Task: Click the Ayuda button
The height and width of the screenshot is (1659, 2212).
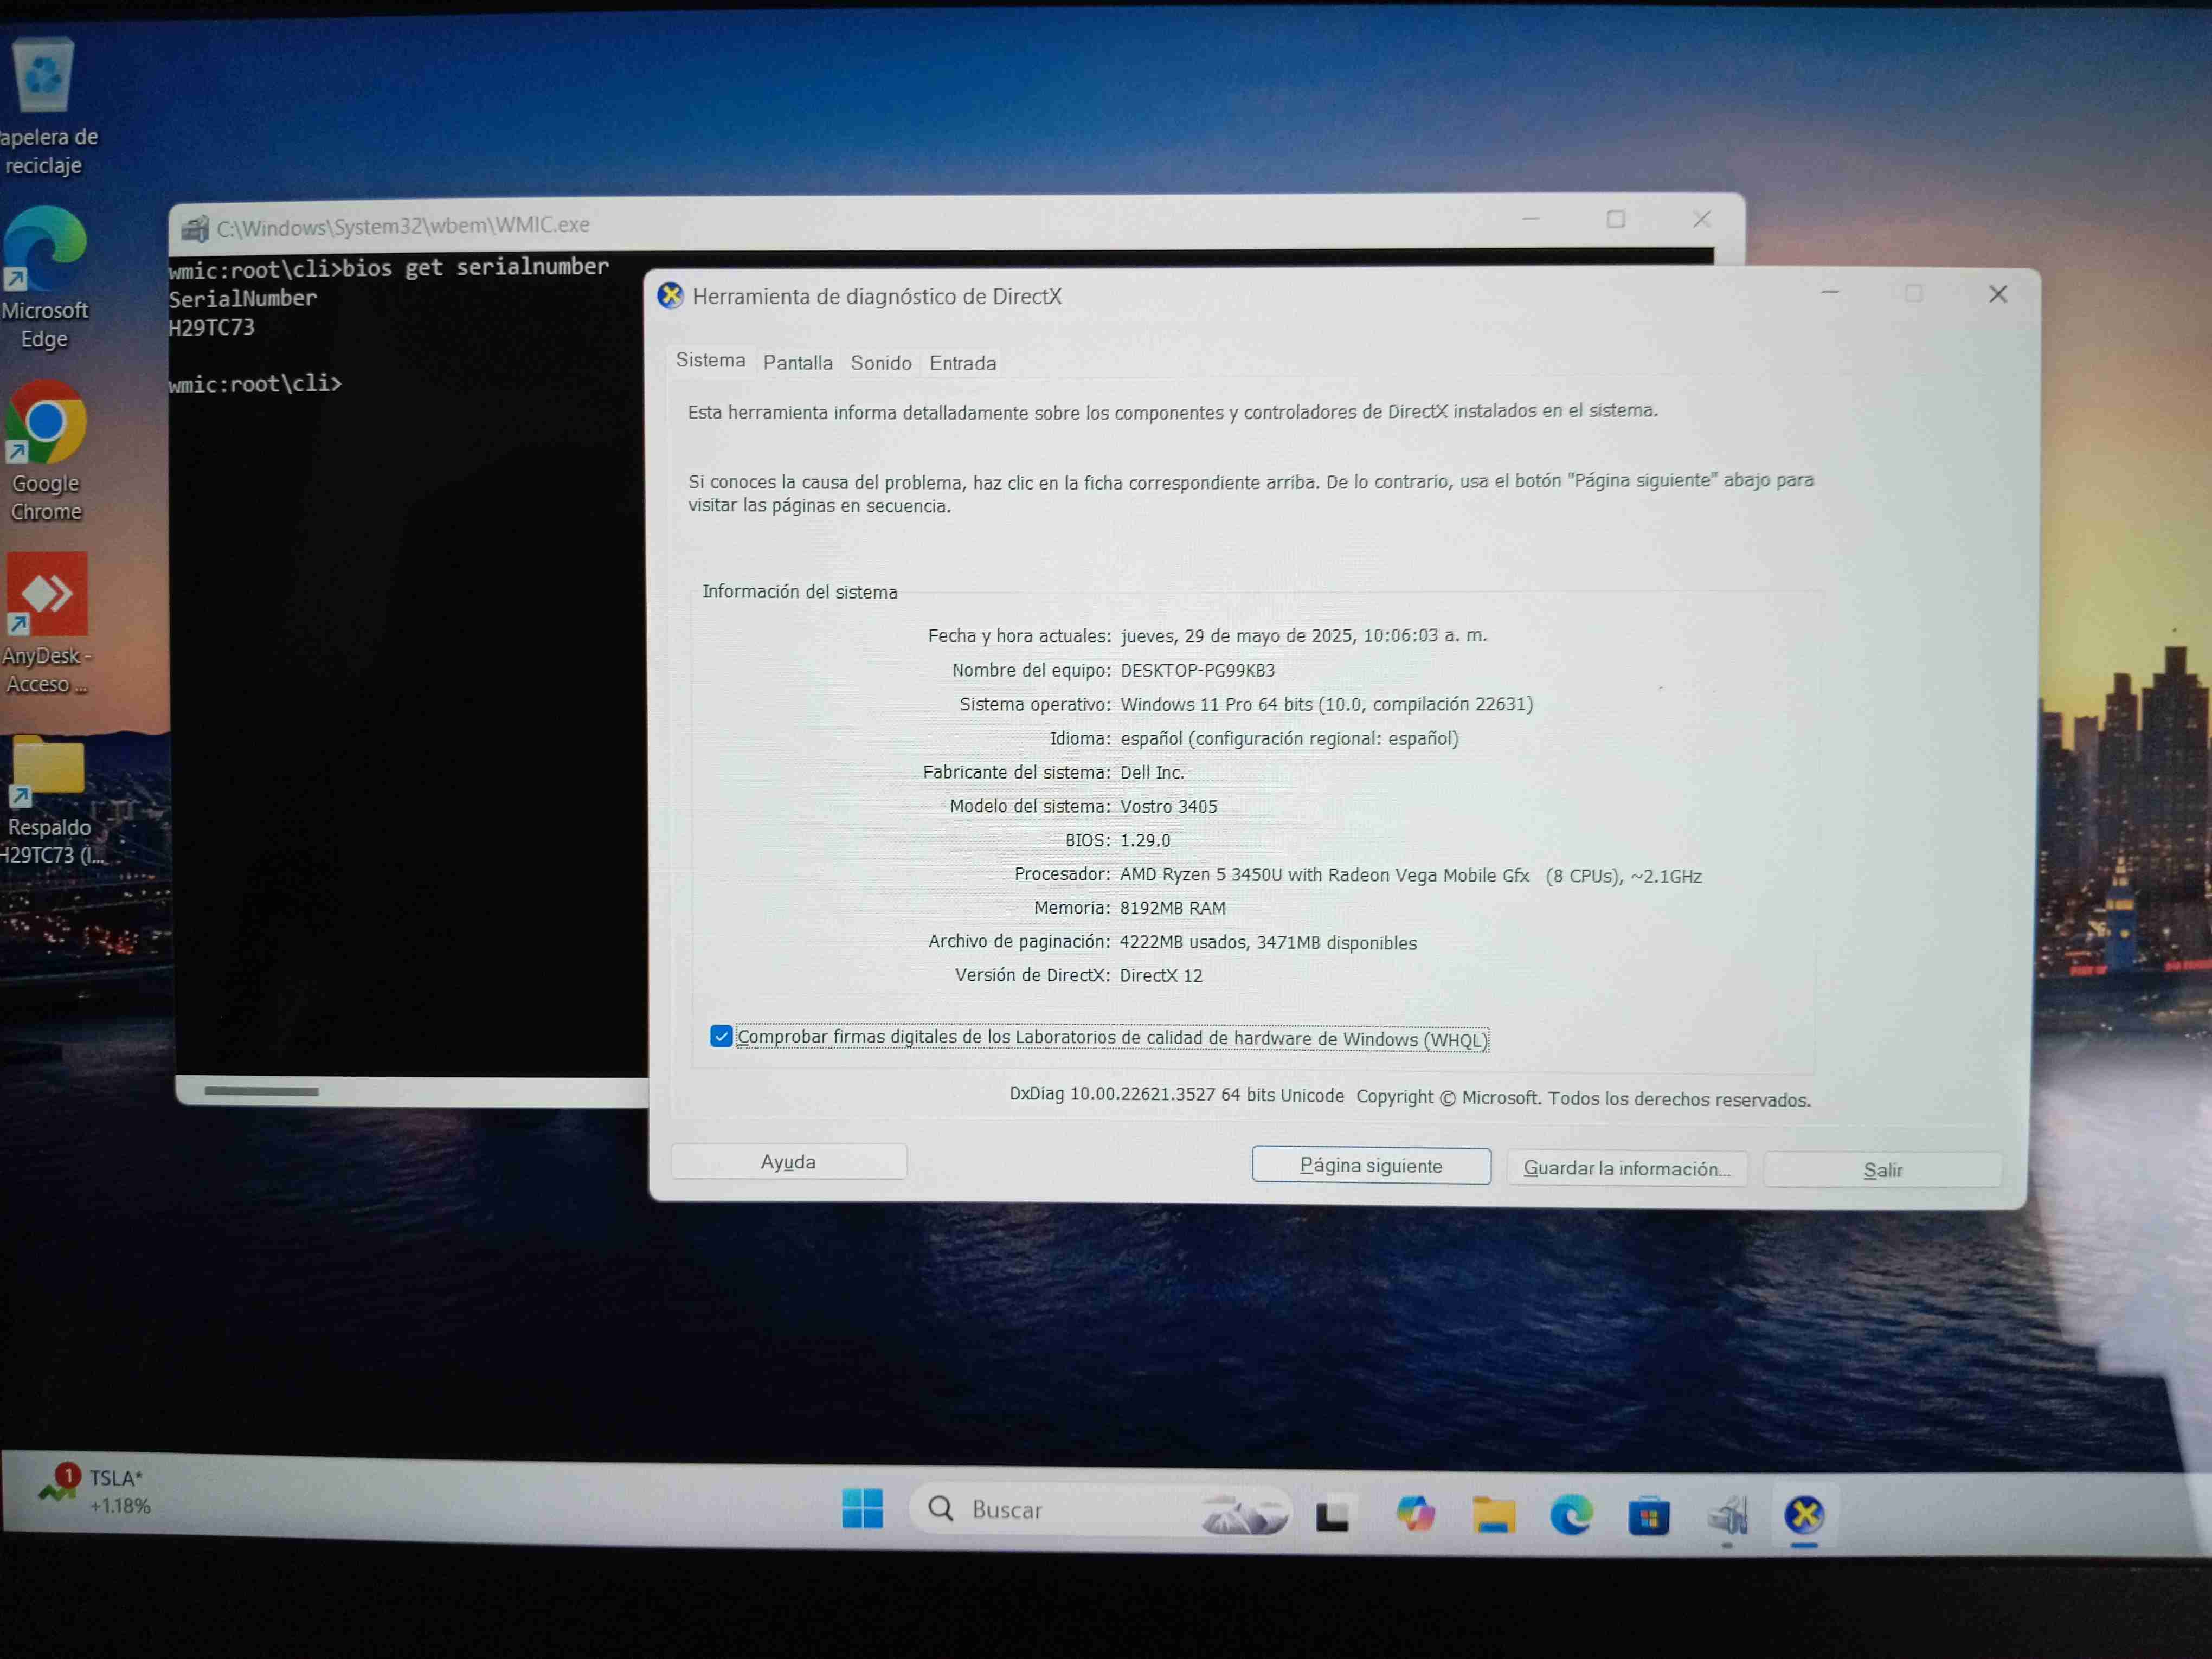Action: (788, 1161)
